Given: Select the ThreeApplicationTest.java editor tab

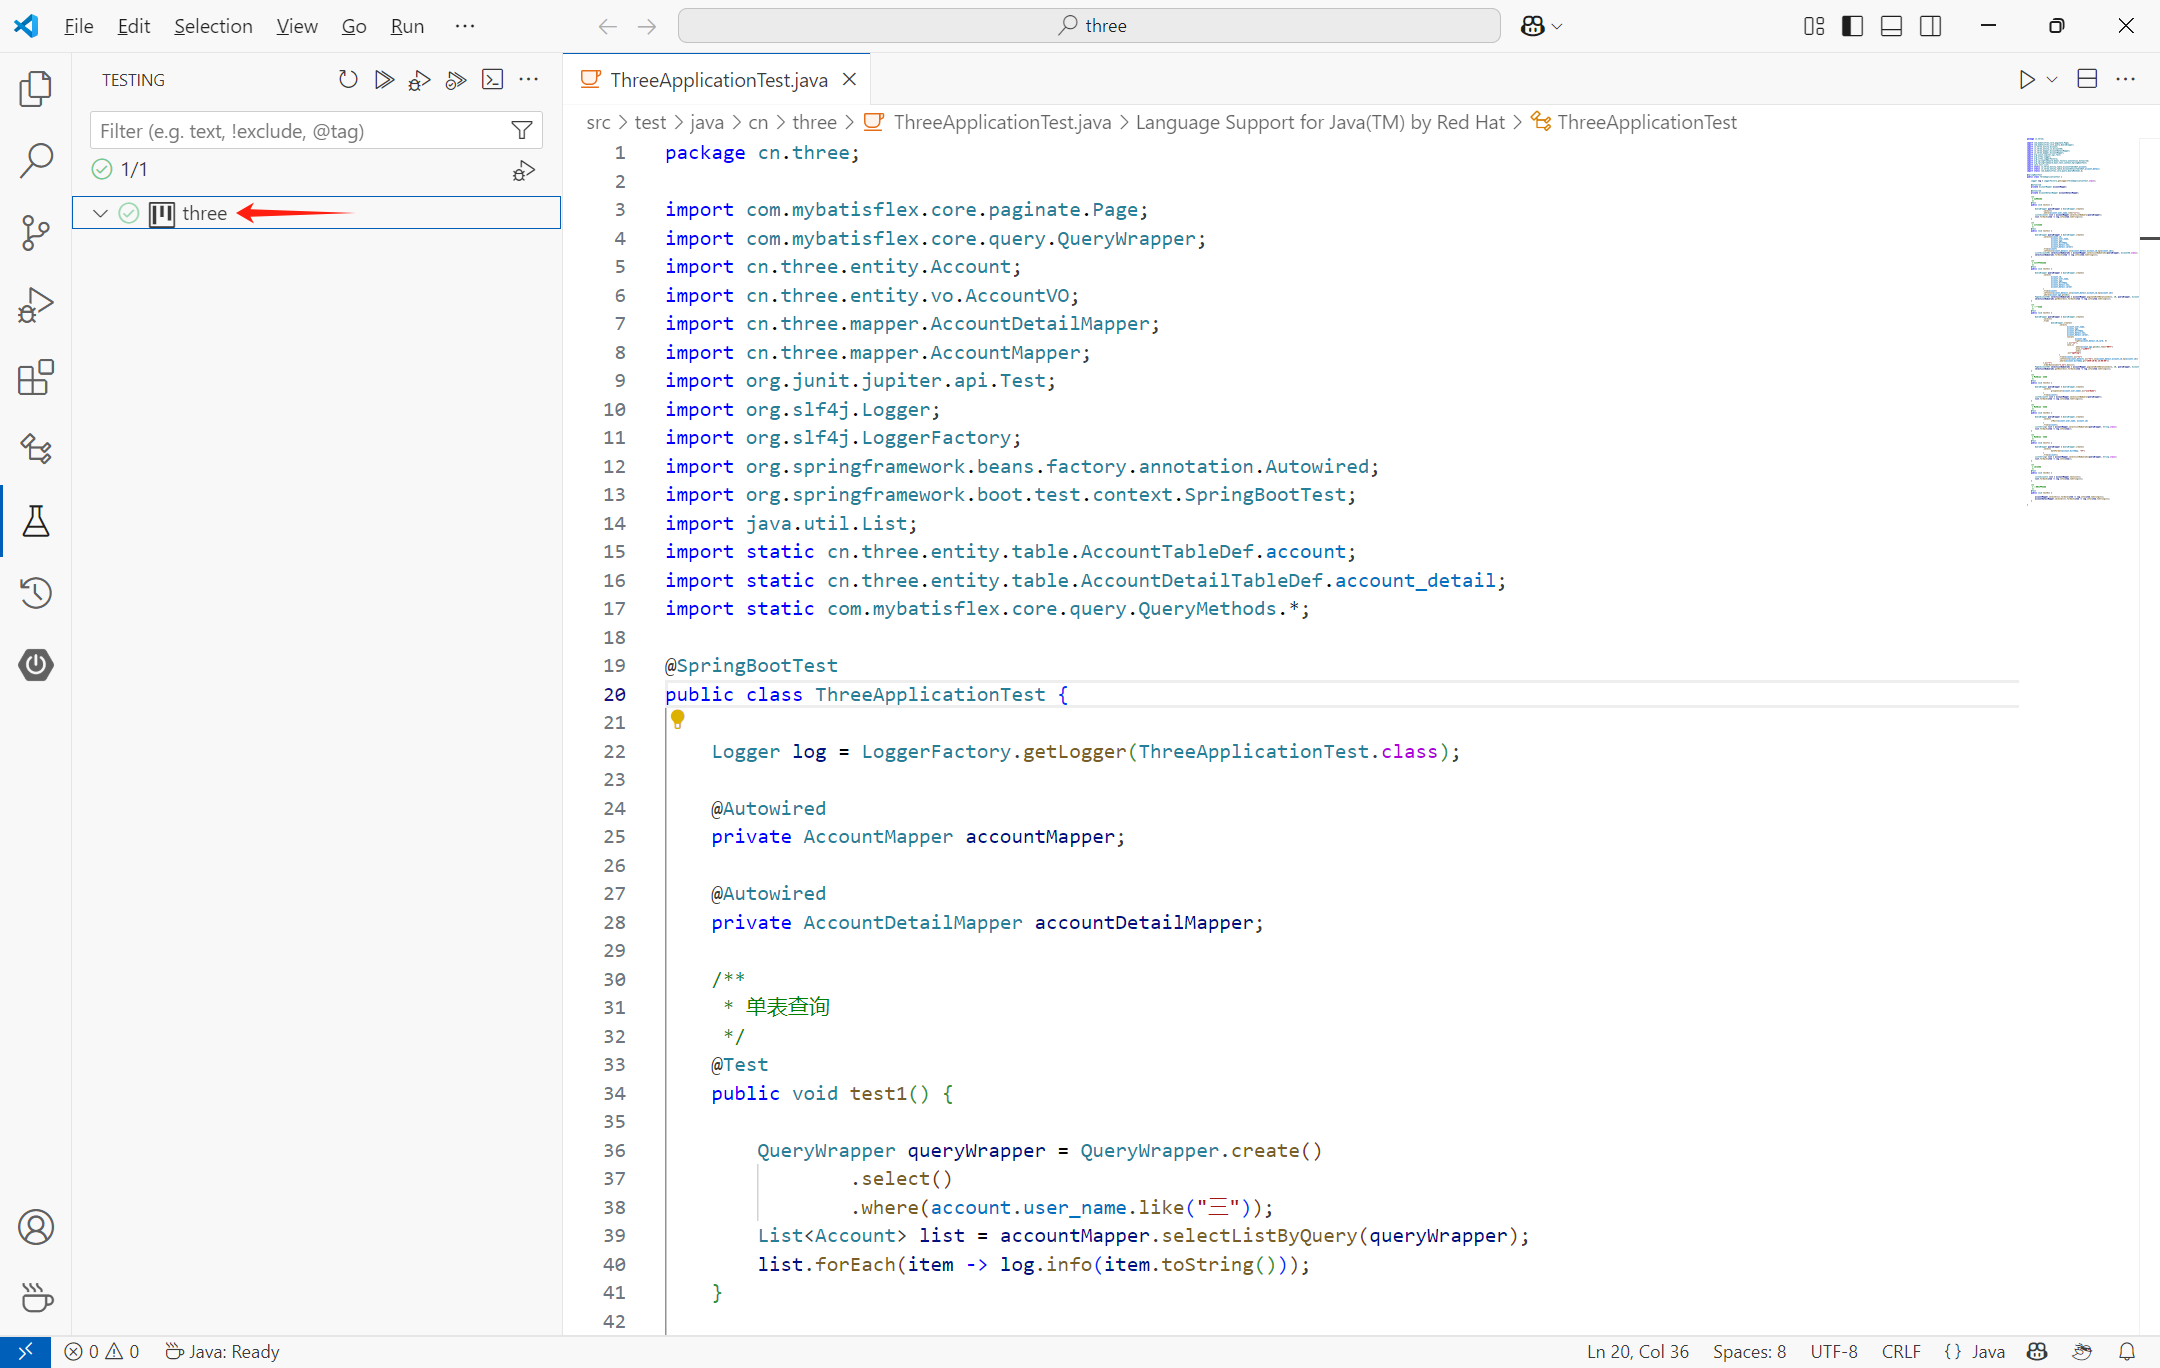Looking at the screenshot, I should 718,80.
